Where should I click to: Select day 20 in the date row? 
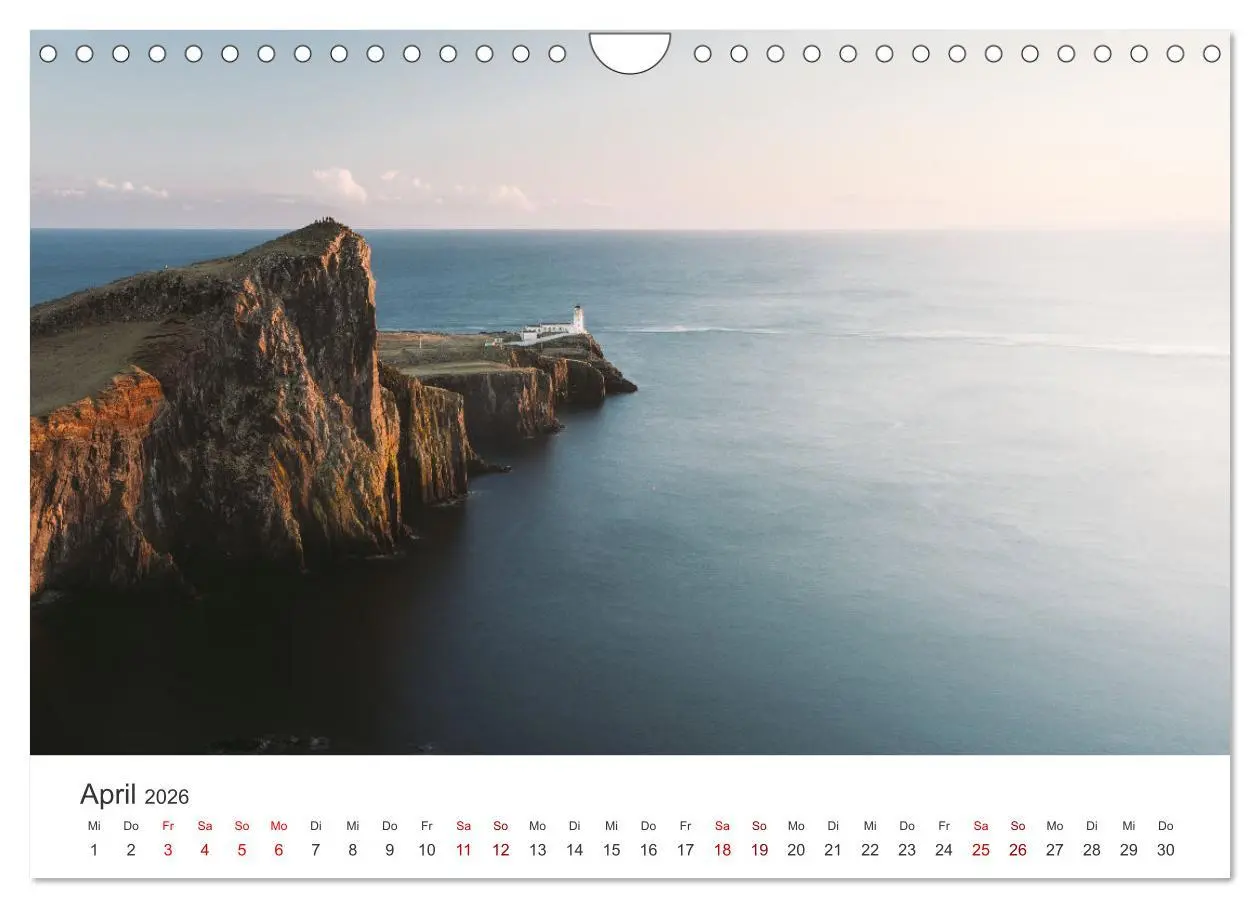coord(797,850)
